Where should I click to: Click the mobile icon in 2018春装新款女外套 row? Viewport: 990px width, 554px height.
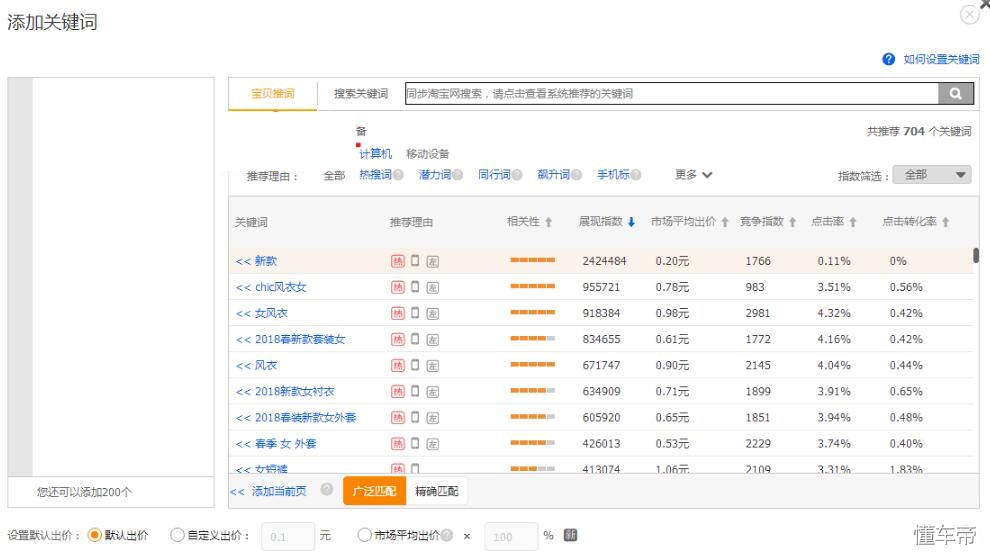[415, 417]
